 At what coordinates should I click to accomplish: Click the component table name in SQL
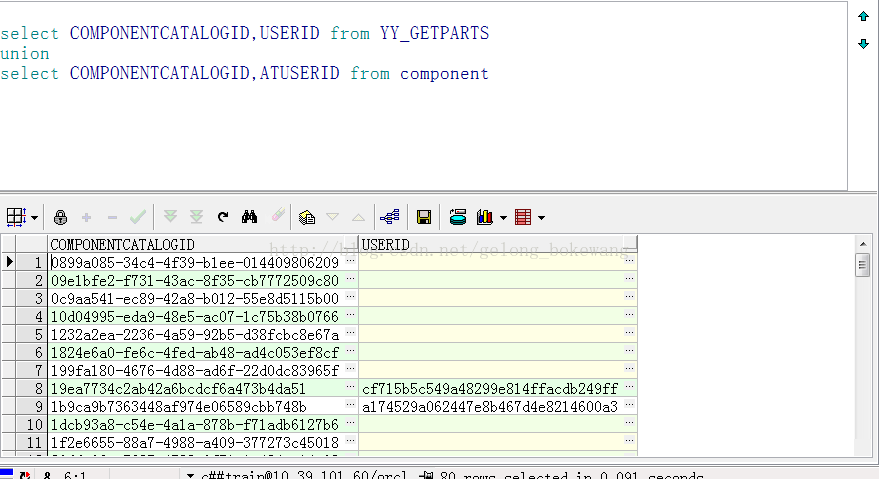[x=444, y=74]
